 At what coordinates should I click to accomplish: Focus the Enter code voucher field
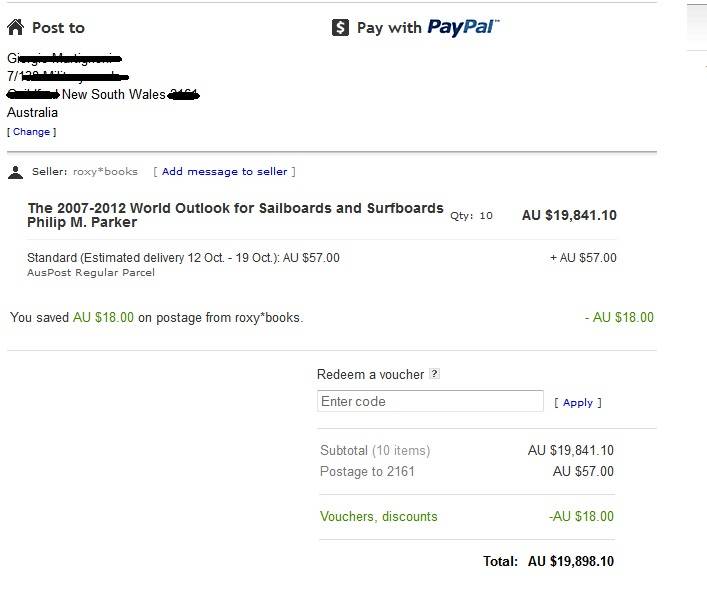pos(430,401)
